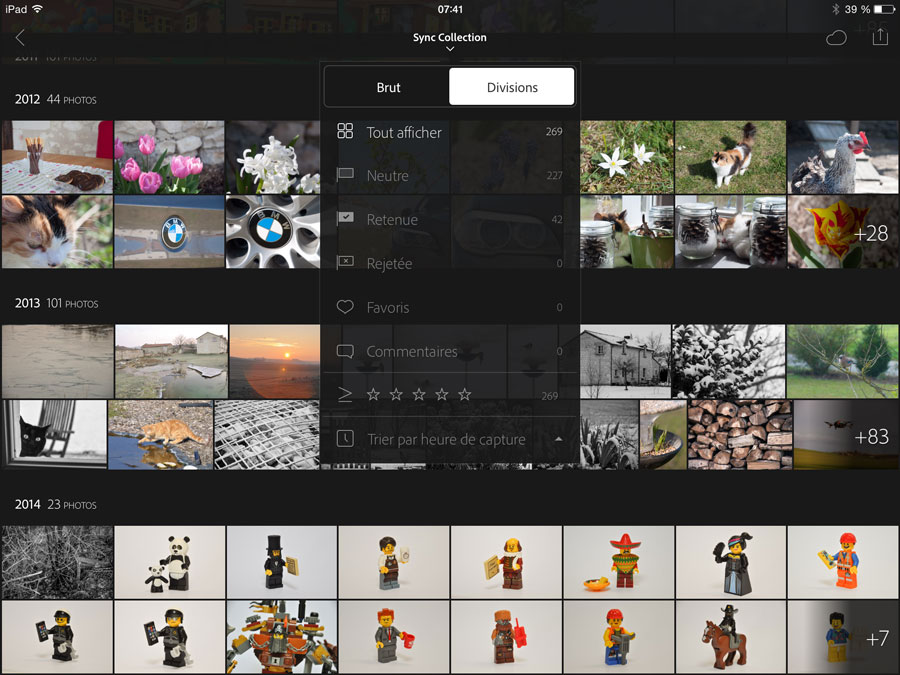Viewport: 900px width, 675px height.
Task: Open the calico cat on grass photo
Action: pyautogui.click(x=730, y=157)
